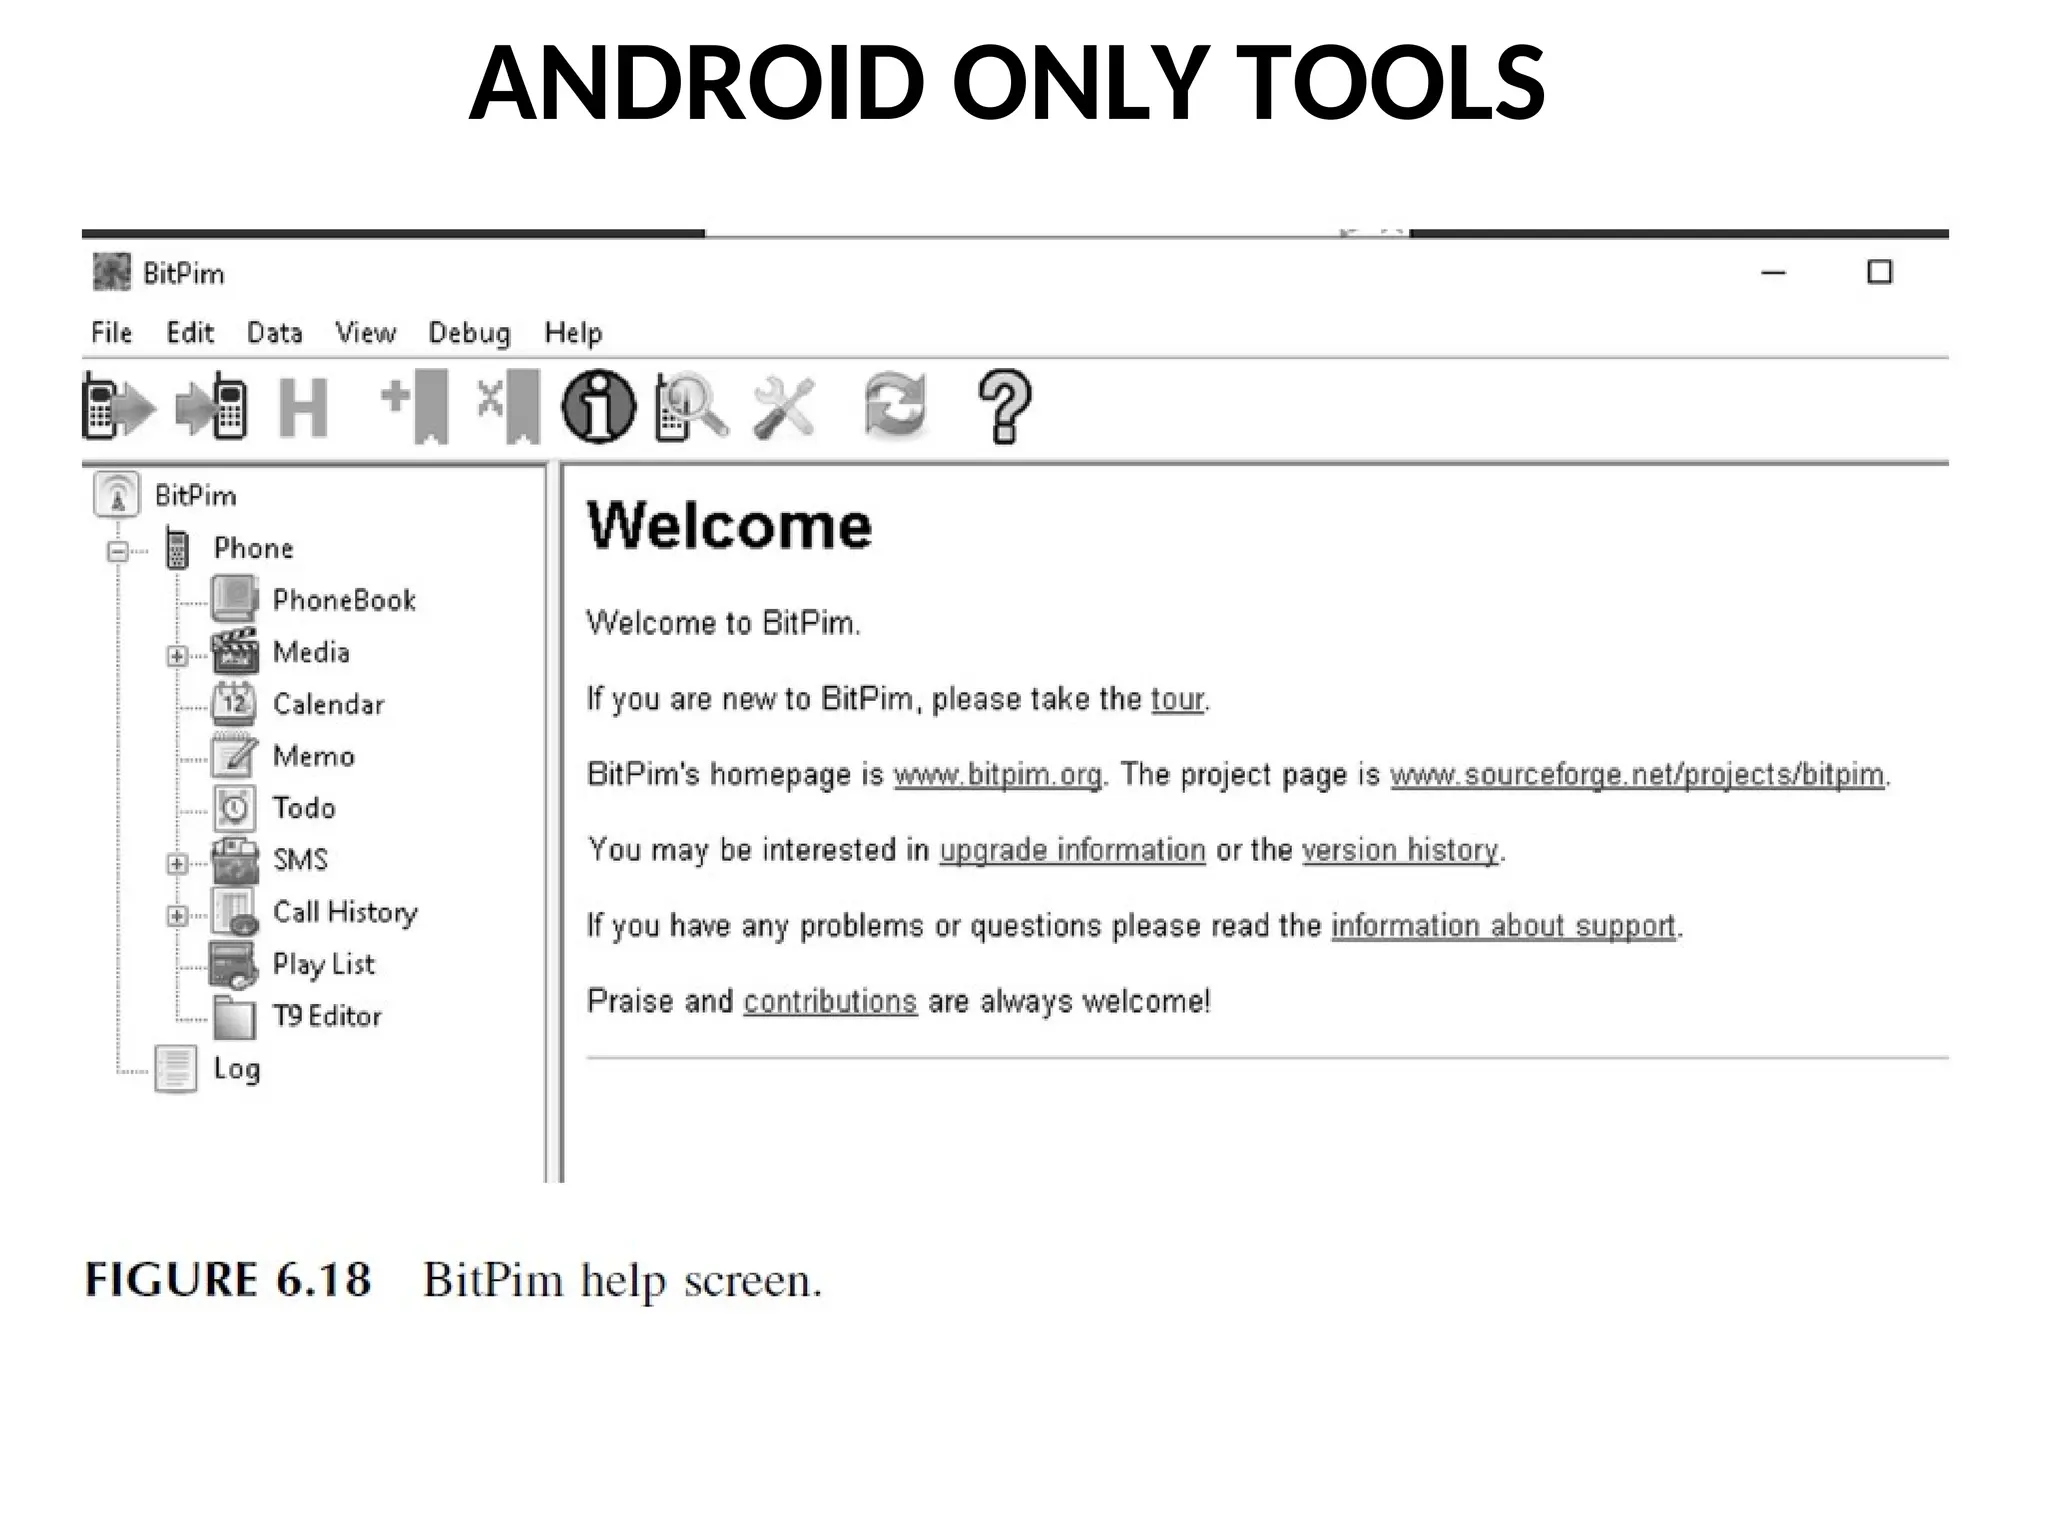Screen dimensions: 2048x1536
Task: Maximize the BitPim window
Action: 1880,272
